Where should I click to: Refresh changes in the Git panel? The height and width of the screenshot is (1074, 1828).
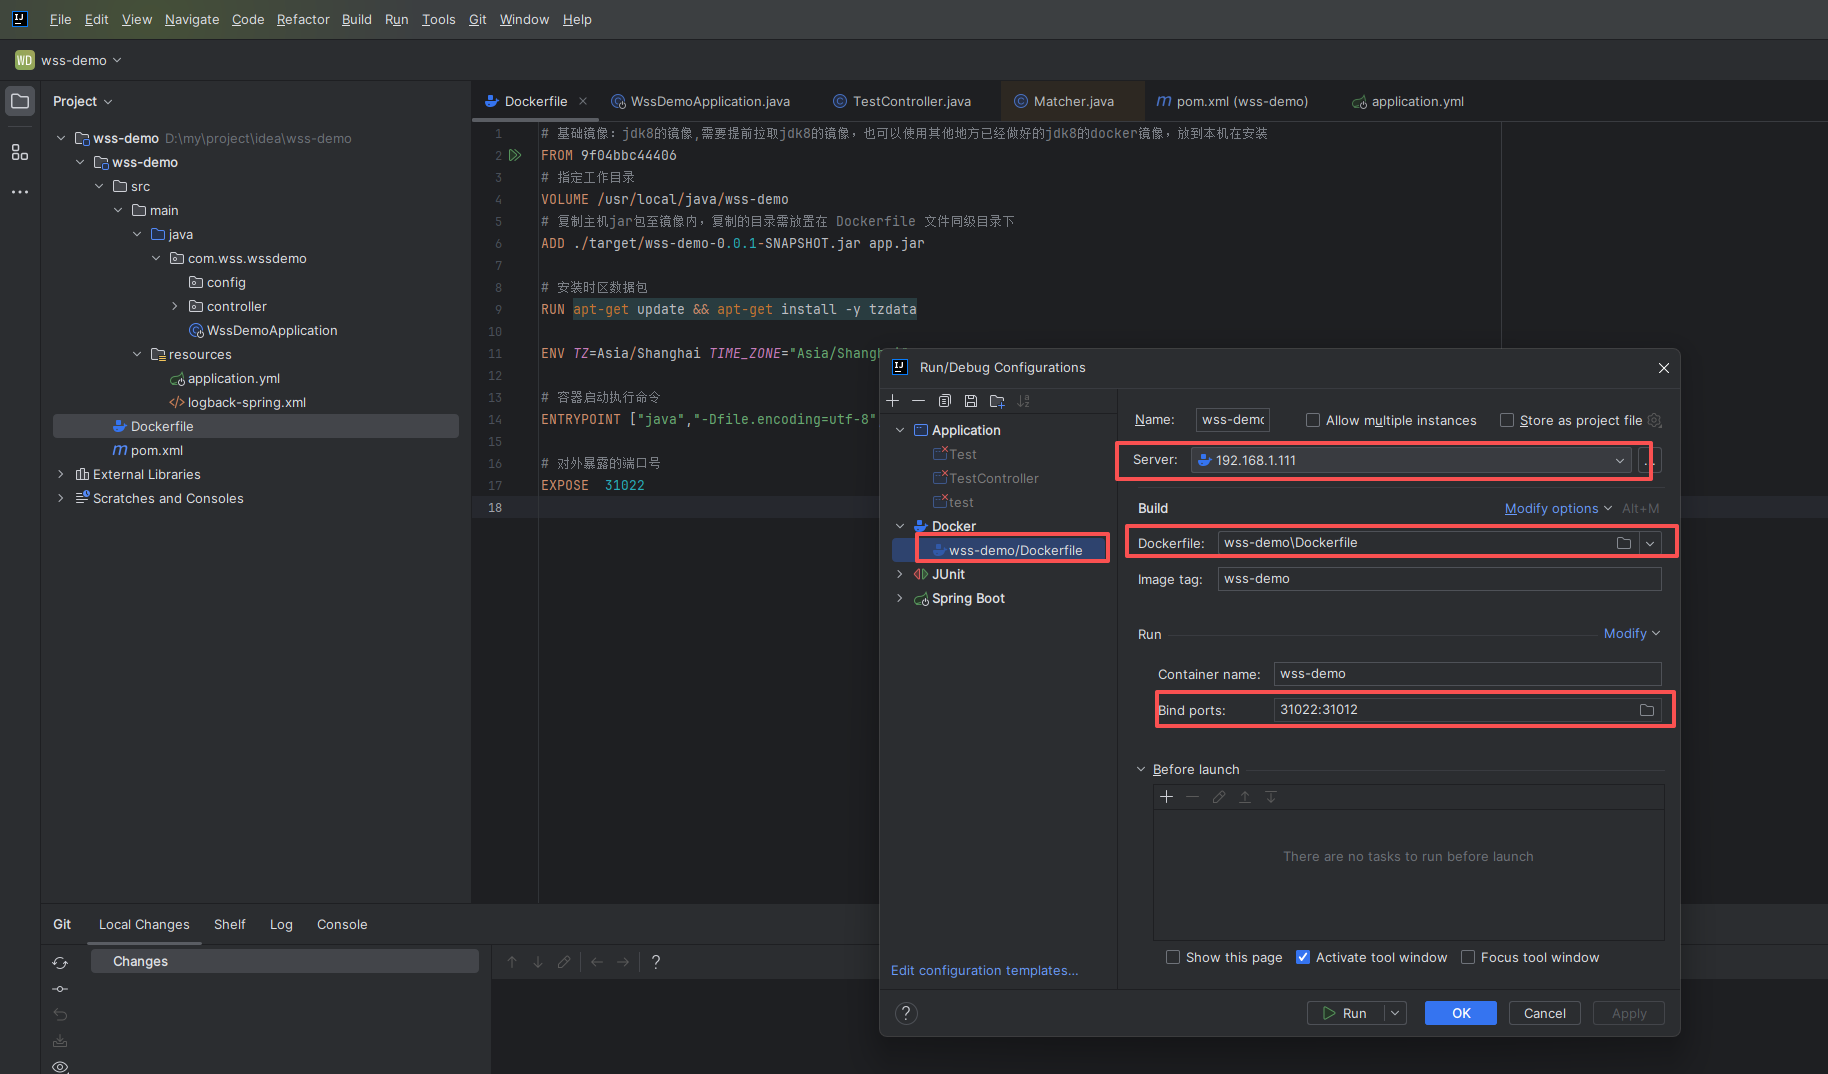pyautogui.click(x=60, y=962)
